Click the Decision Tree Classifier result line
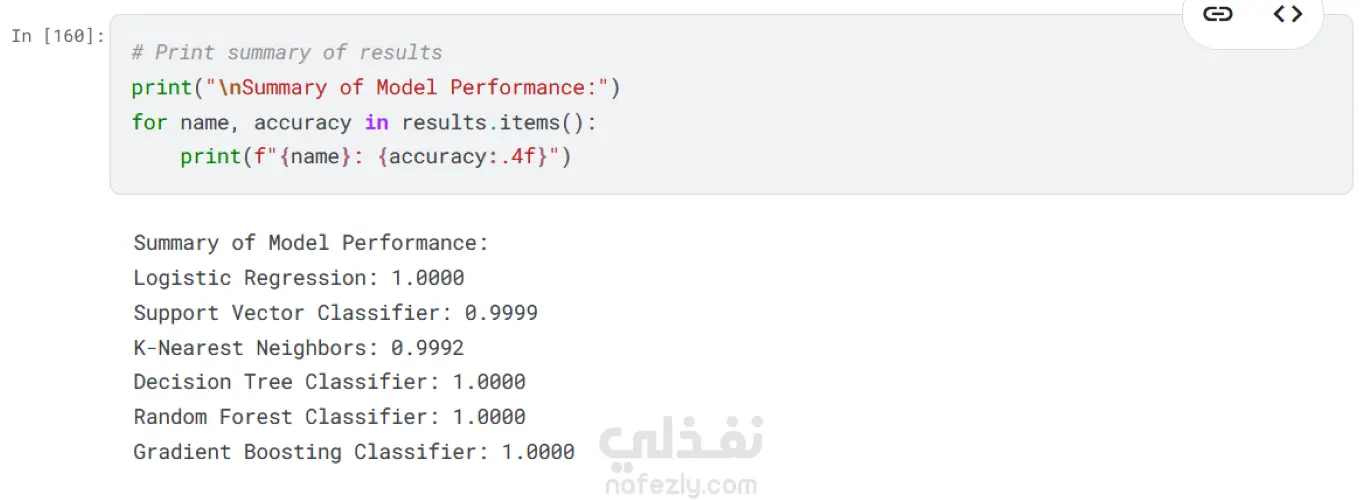Image resolution: width=1362 pixels, height=500 pixels. 329,382
